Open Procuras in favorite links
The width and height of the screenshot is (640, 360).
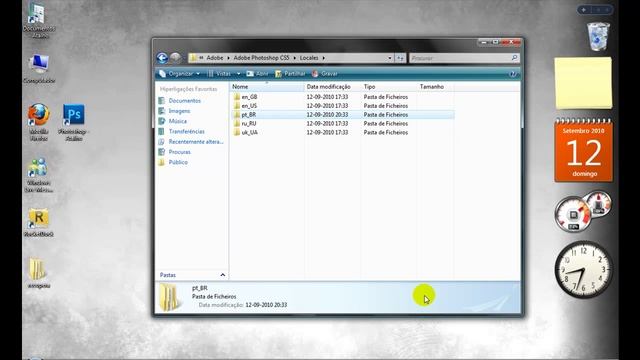(x=180, y=152)
